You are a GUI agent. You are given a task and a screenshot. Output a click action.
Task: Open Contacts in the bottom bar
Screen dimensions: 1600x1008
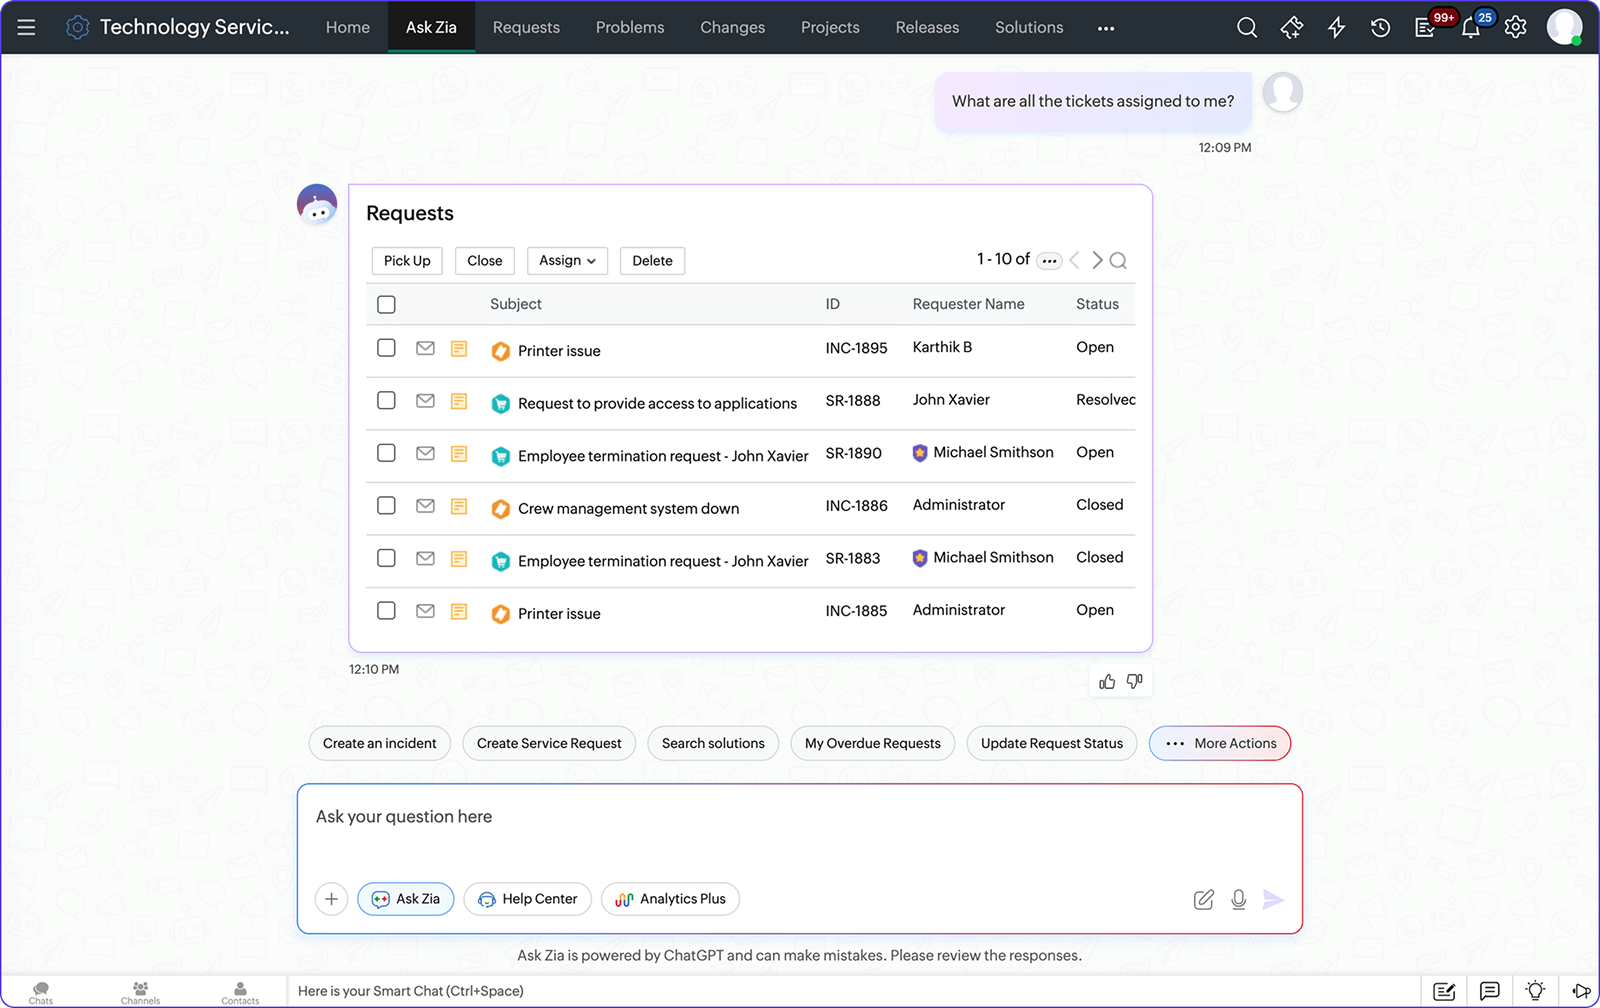click(240, 992)
